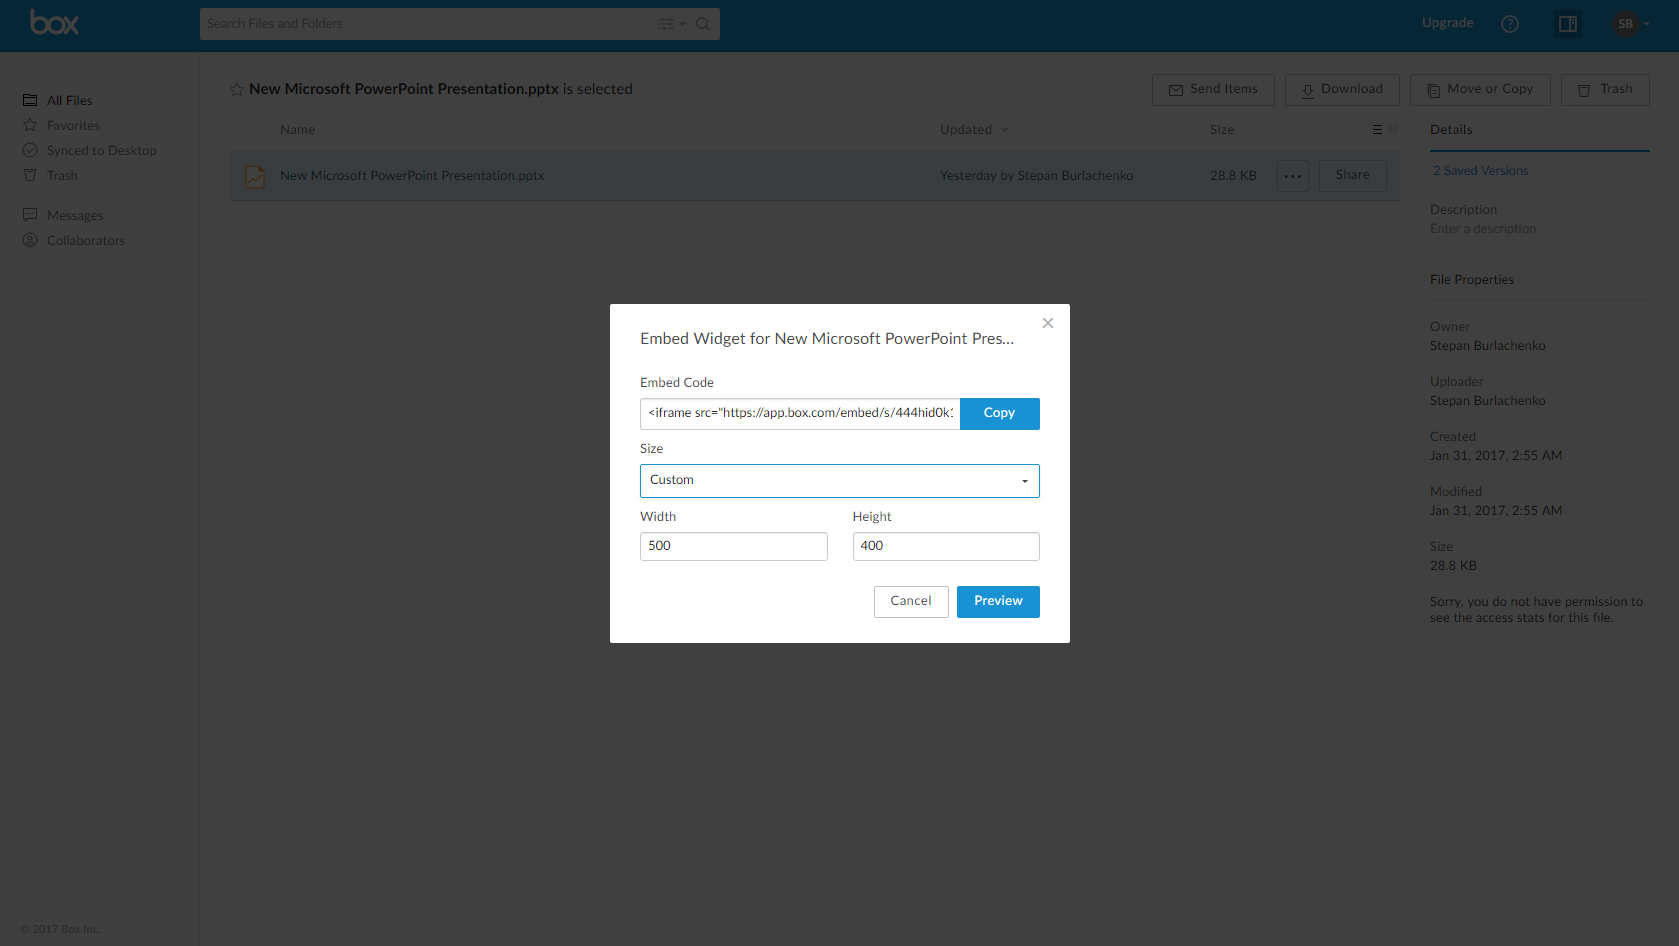The height and width of the screenshot is (946, 1679).
Task: Cancel the embed dialog
Action: coord(911,602)
